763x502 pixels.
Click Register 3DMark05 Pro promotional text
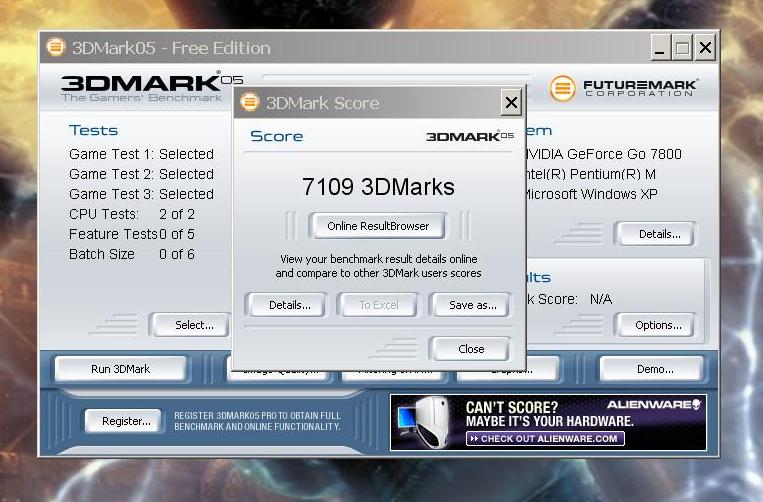(257, 421)
